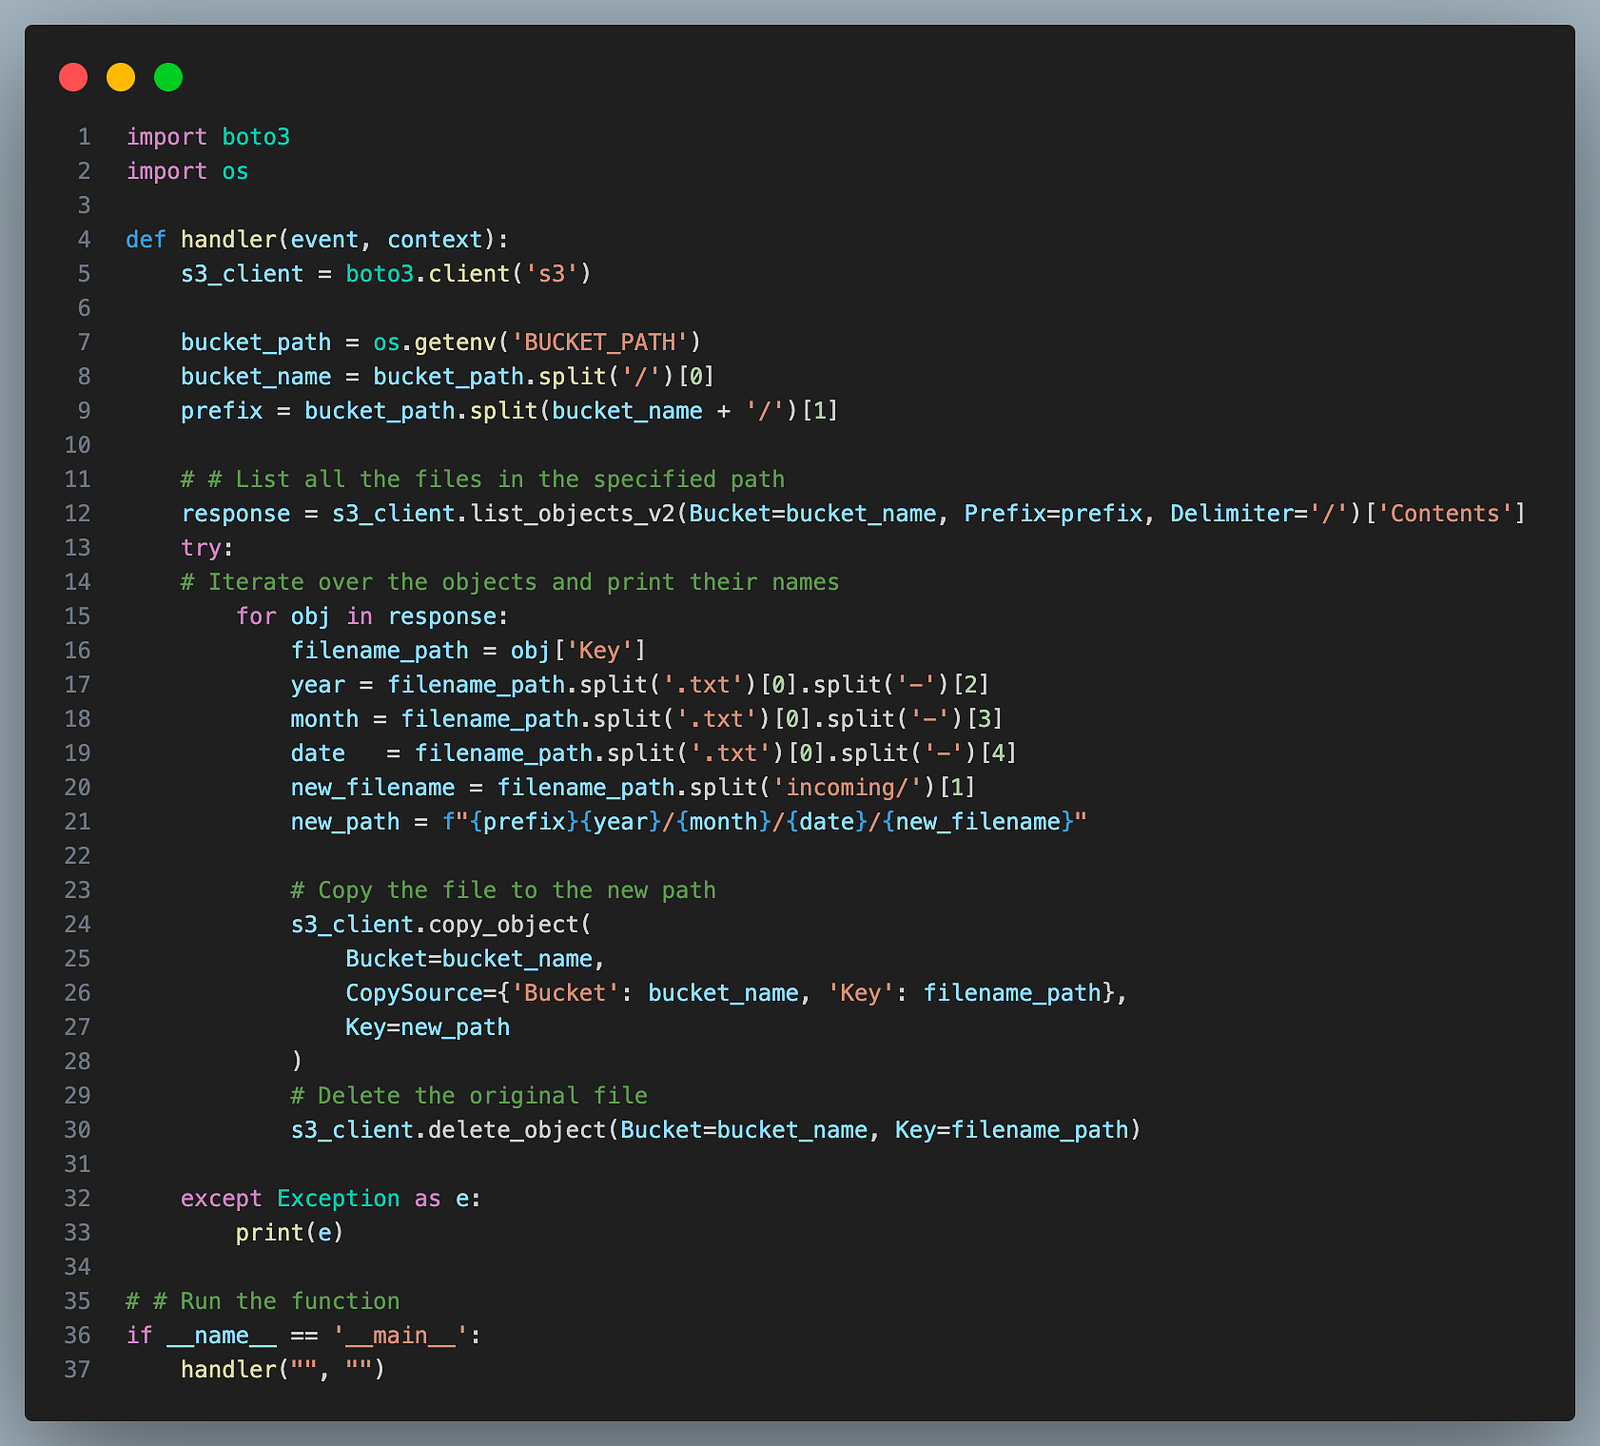Image resolution: width=1600 pixels, height=1446 pixels.
Task: Click the 'try:' statement
Action: [207, 548]
